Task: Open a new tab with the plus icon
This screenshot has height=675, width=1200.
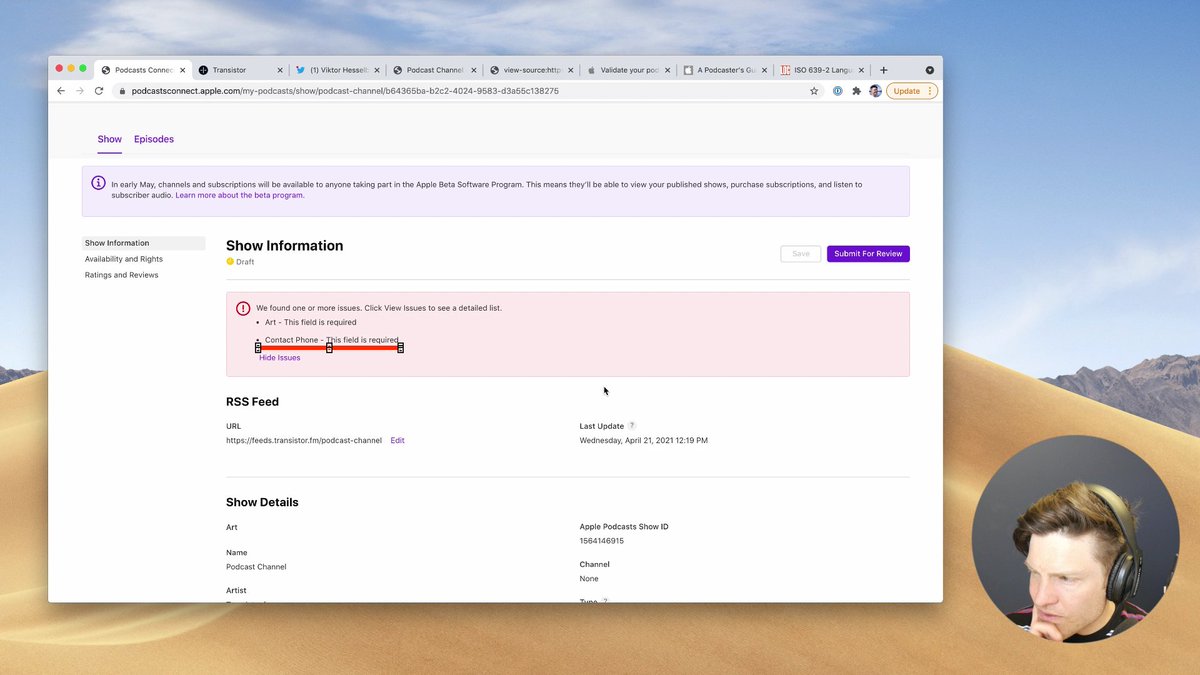Action: [x=883, y=70]
